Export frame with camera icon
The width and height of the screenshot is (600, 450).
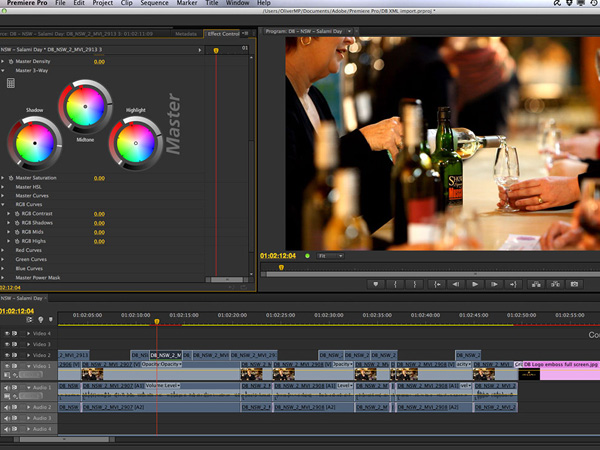[574, 284]
